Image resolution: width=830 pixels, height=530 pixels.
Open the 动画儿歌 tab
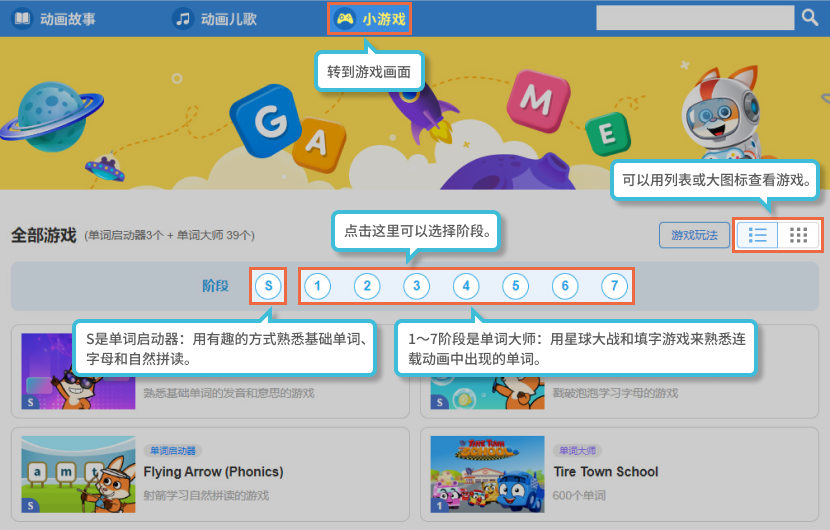pos(218,18)
